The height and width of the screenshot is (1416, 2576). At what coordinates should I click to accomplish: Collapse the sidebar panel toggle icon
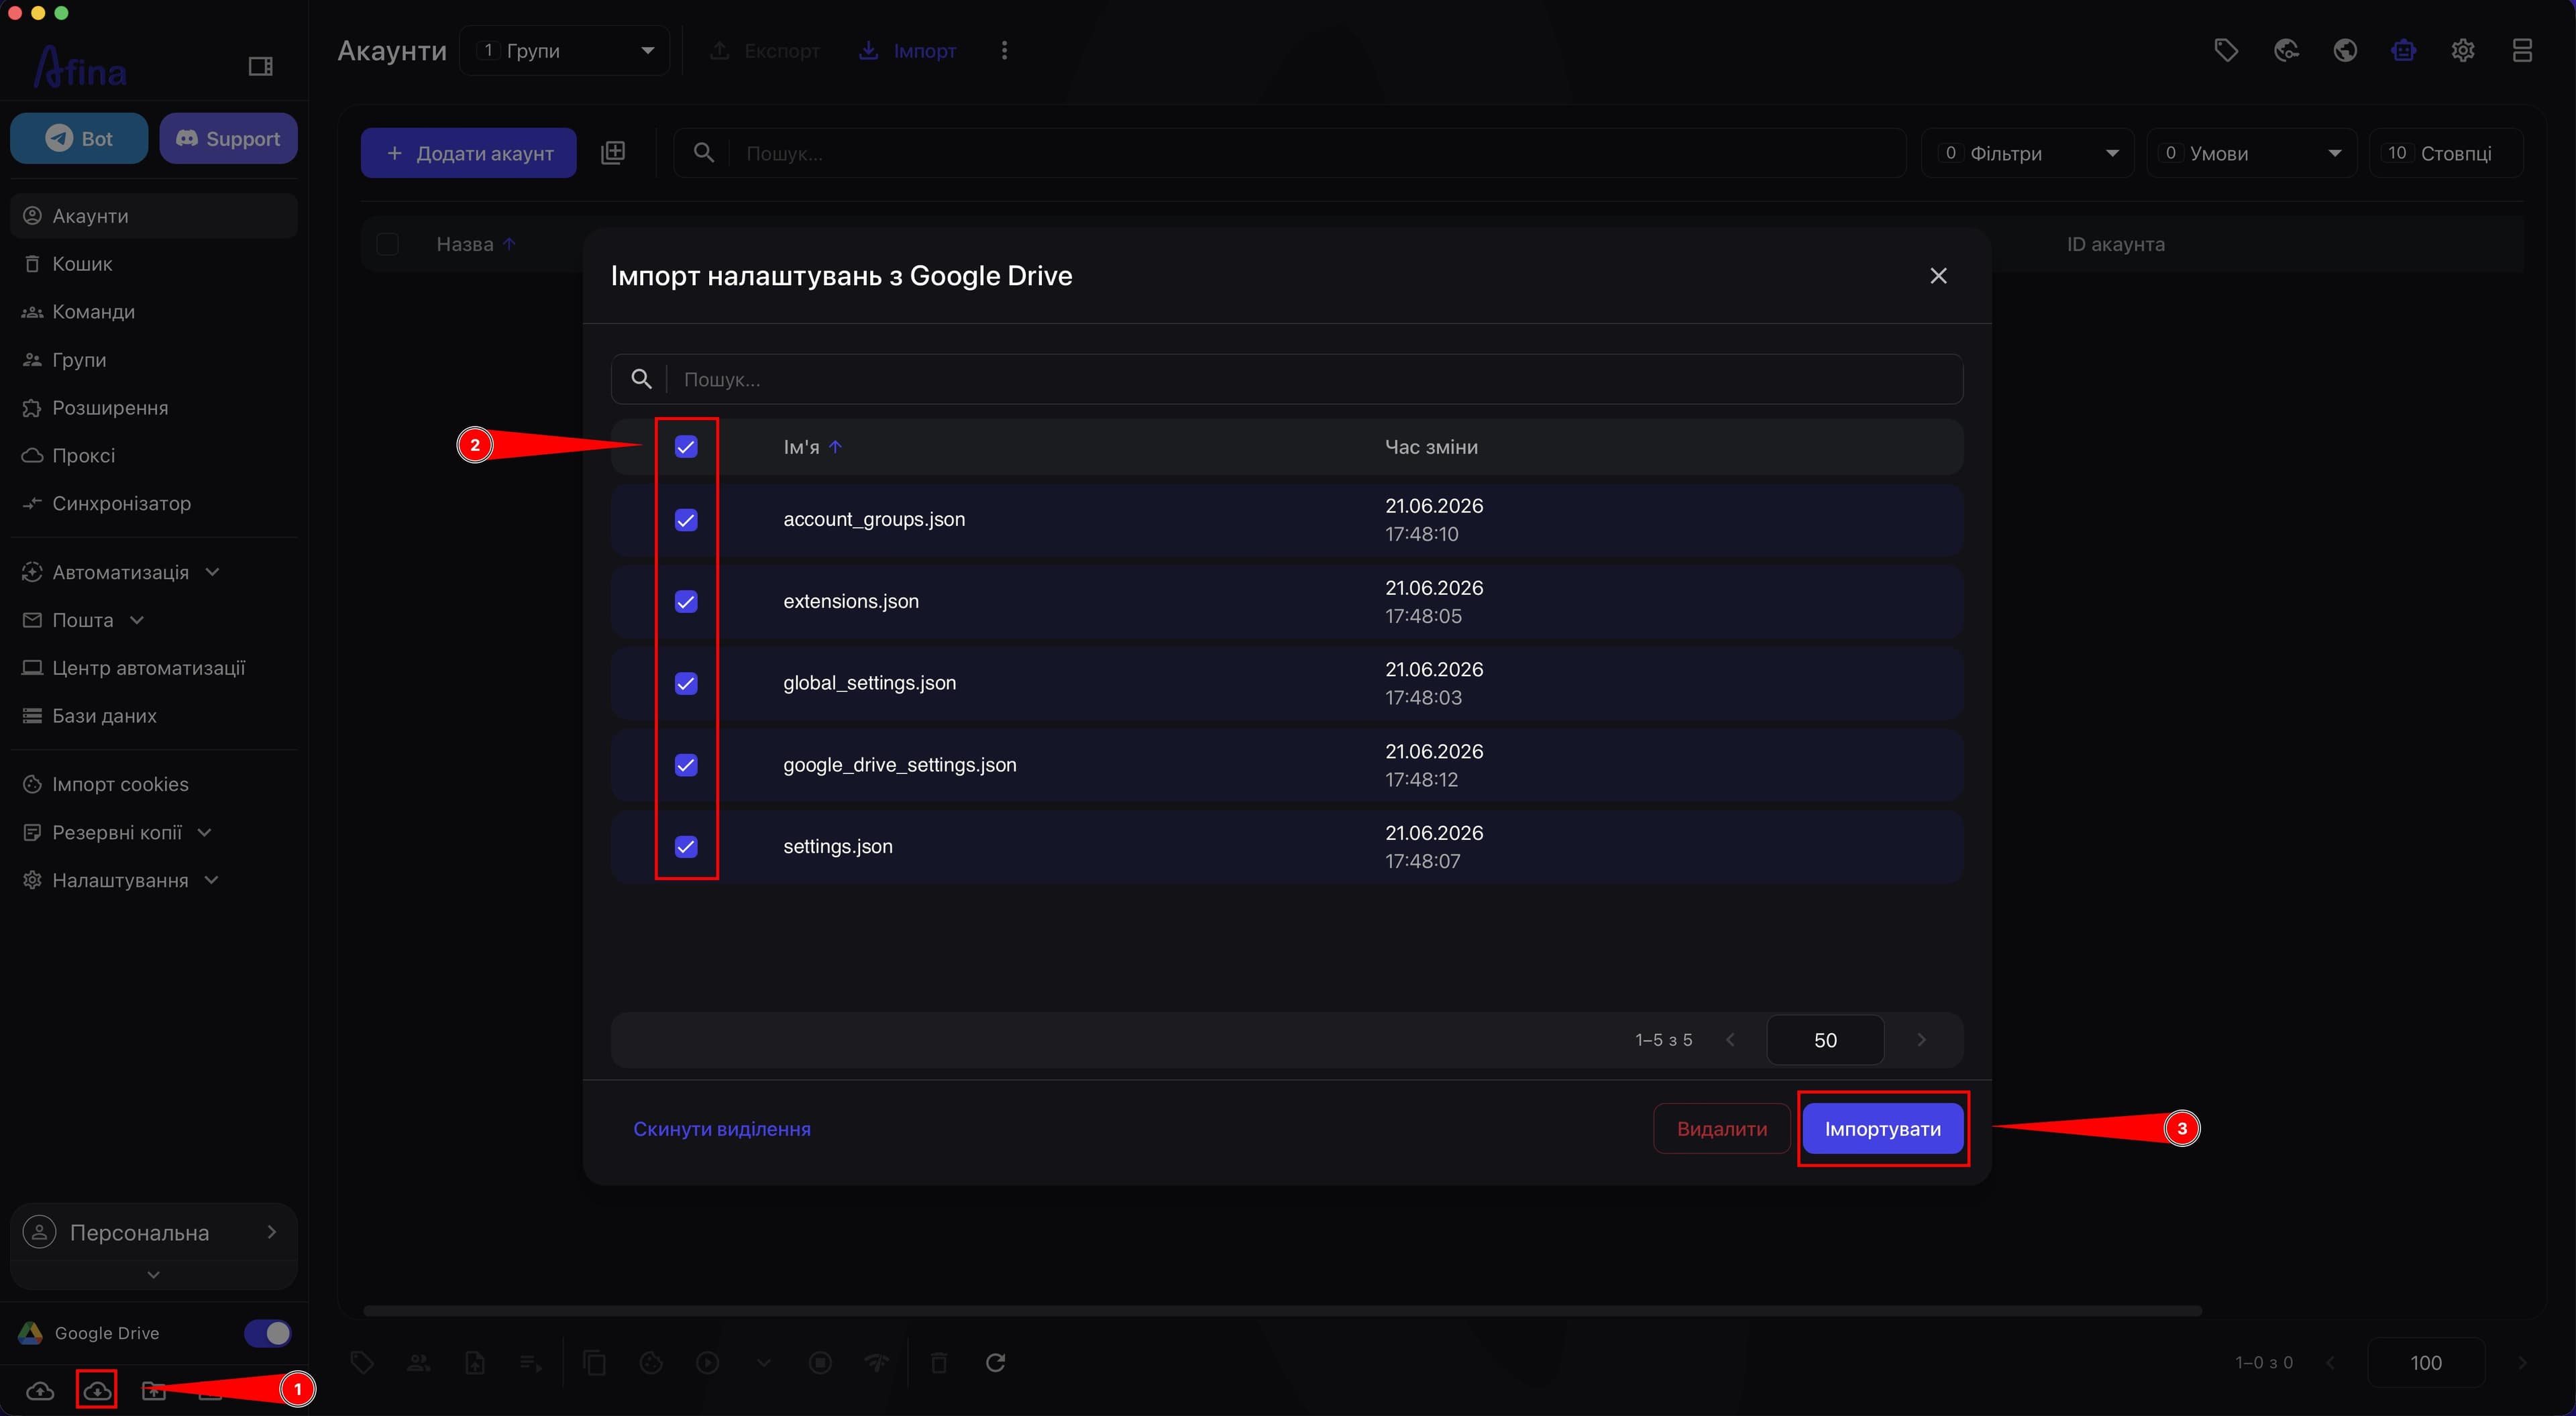click(260, 66)
